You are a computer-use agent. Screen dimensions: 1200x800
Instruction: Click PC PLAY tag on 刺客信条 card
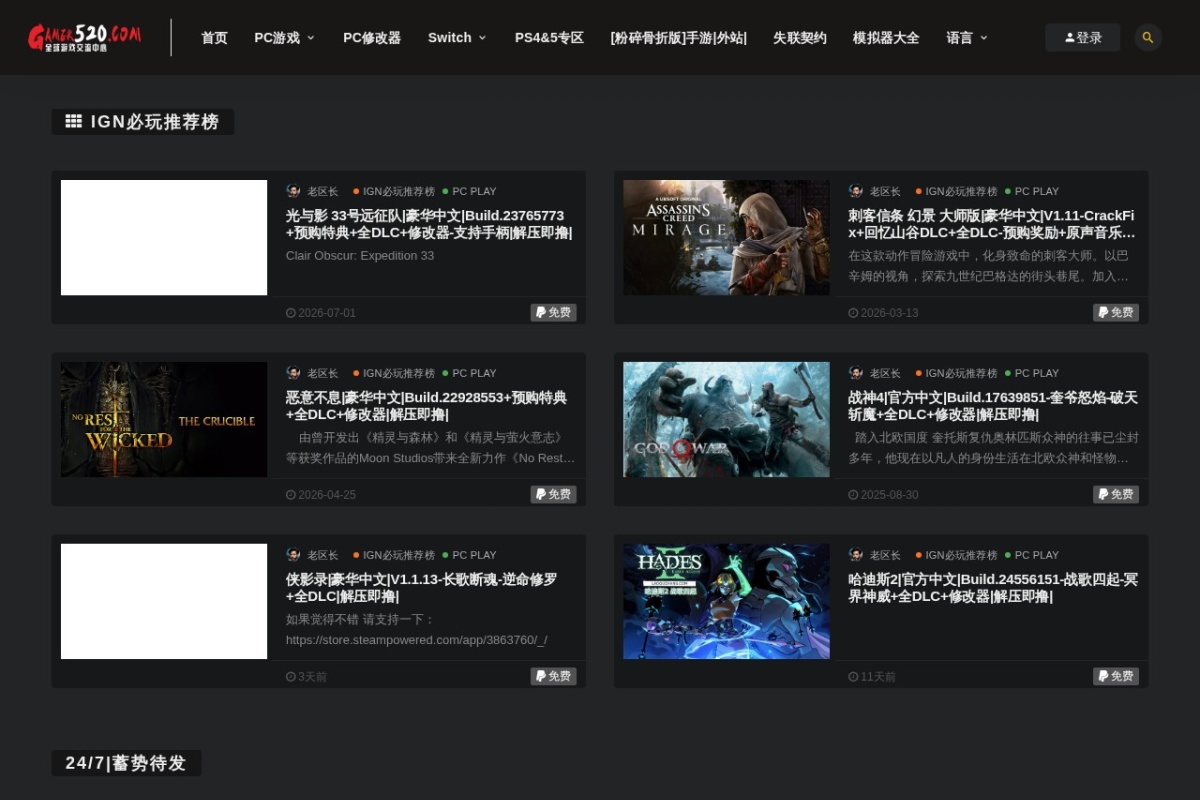(x=1032, y=191)
